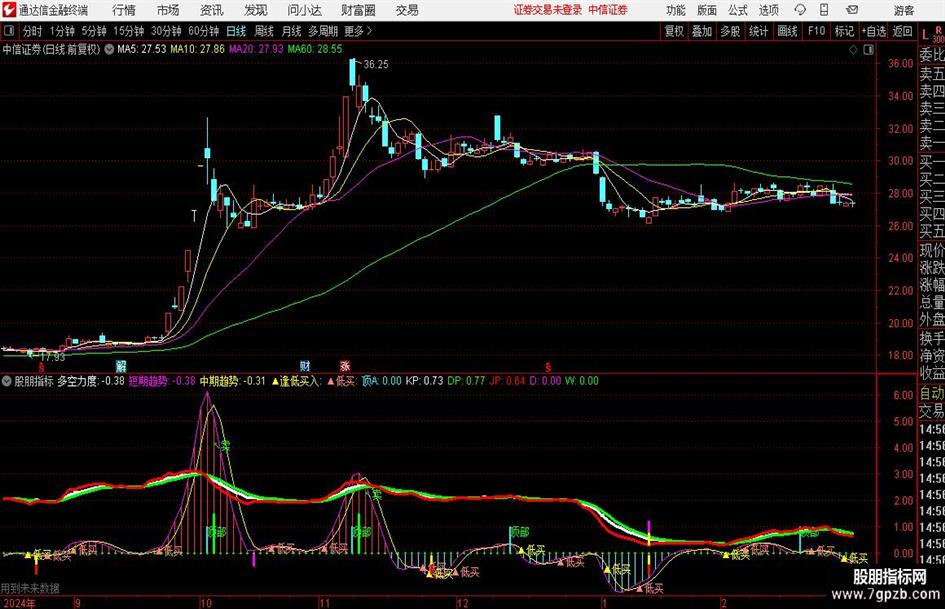Open the 发现 menu
Viewport: 945px width, 609px height.
tap(256, 10)
